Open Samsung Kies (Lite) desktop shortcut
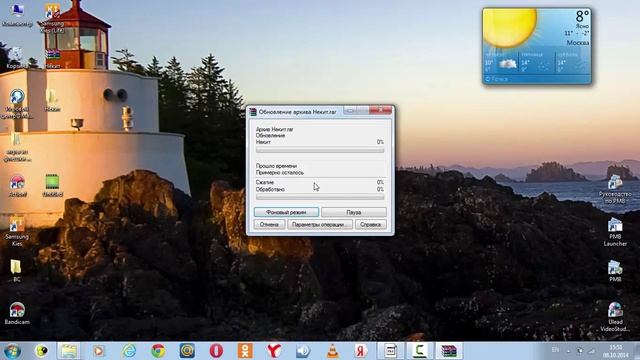Viewport: 640px width, 360px height. [x=52, y=18]
